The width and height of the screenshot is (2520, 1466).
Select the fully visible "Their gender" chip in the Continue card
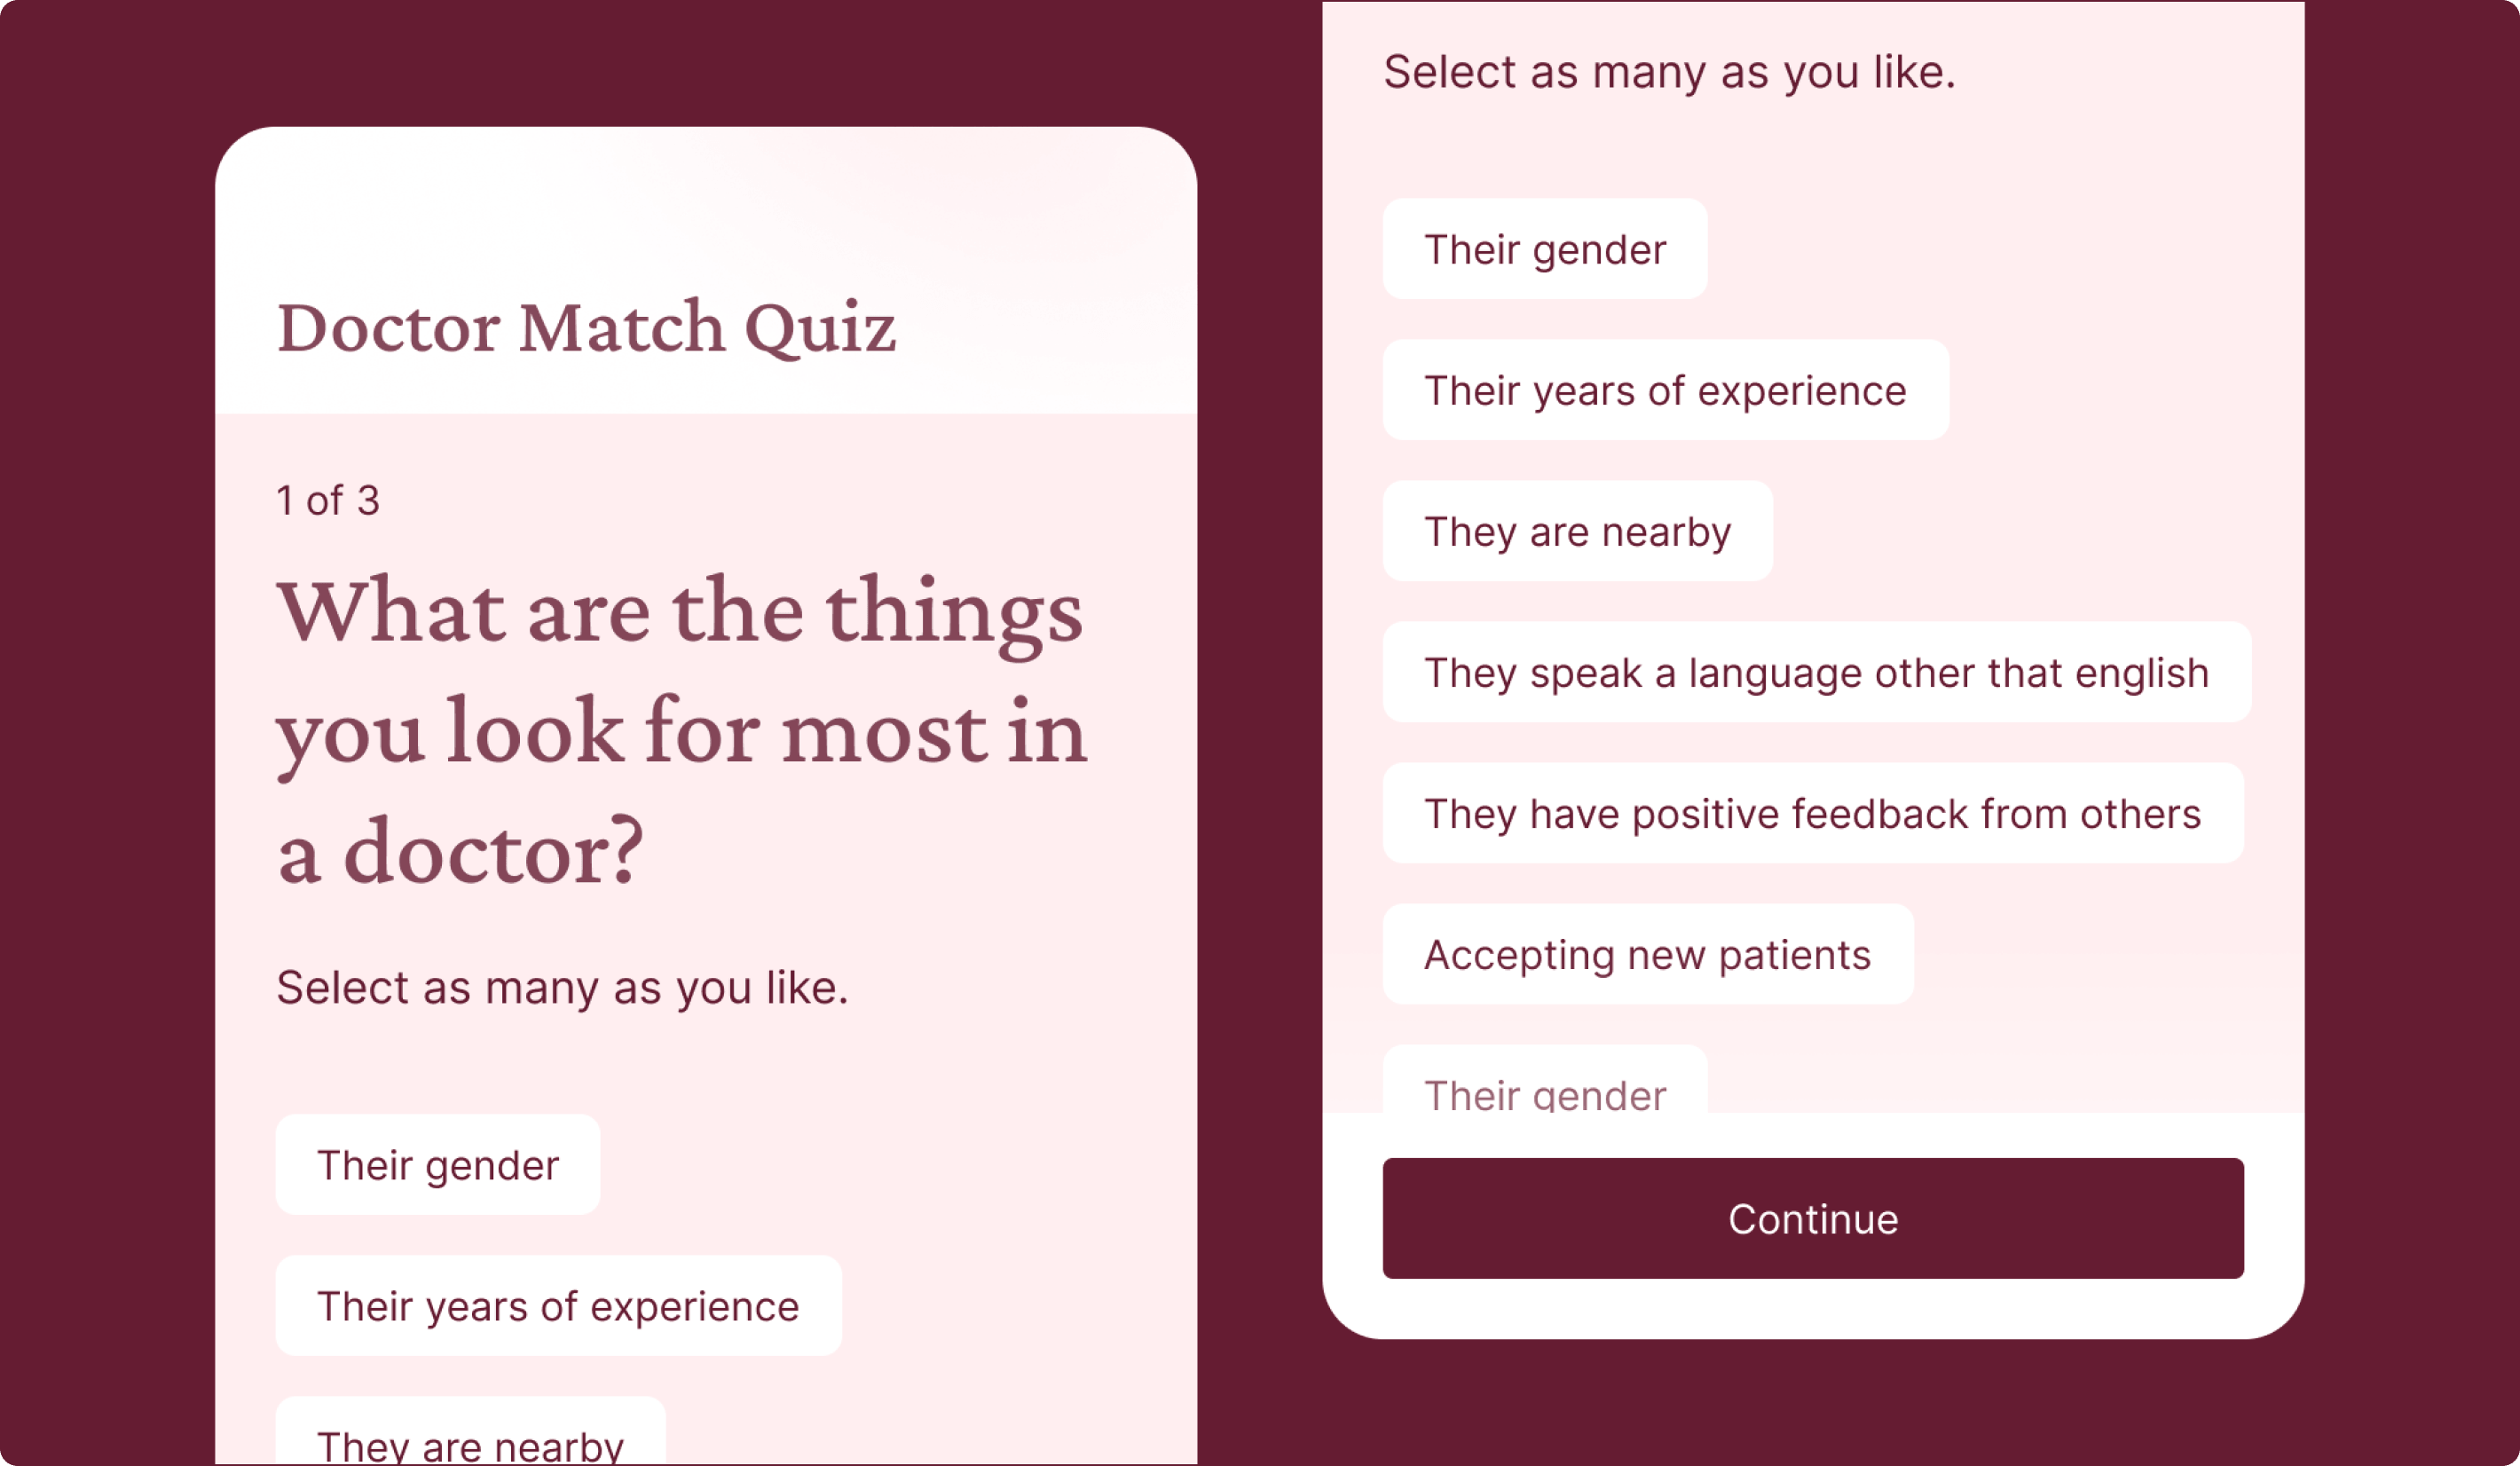(1544, 249)
